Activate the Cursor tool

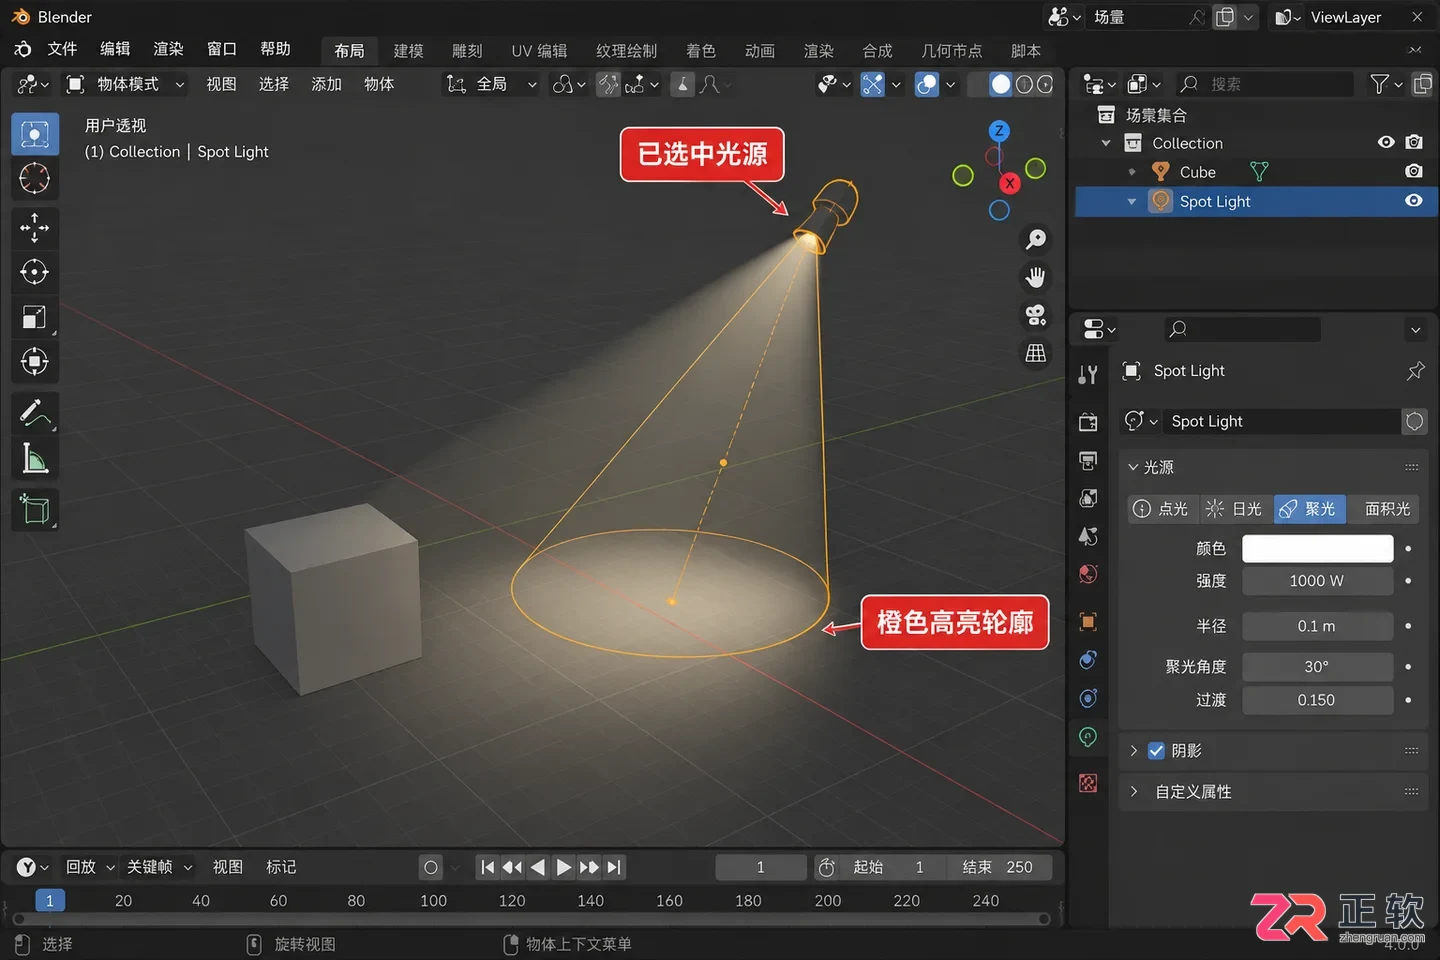click(34, 178)
